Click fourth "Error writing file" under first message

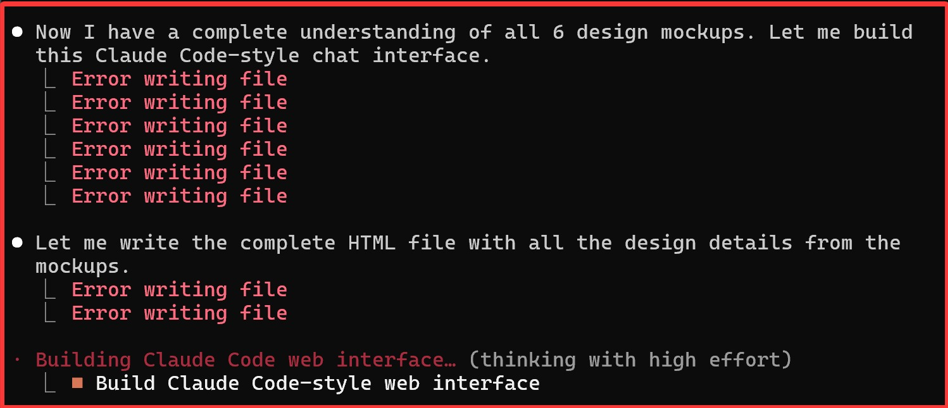(179, 149)
